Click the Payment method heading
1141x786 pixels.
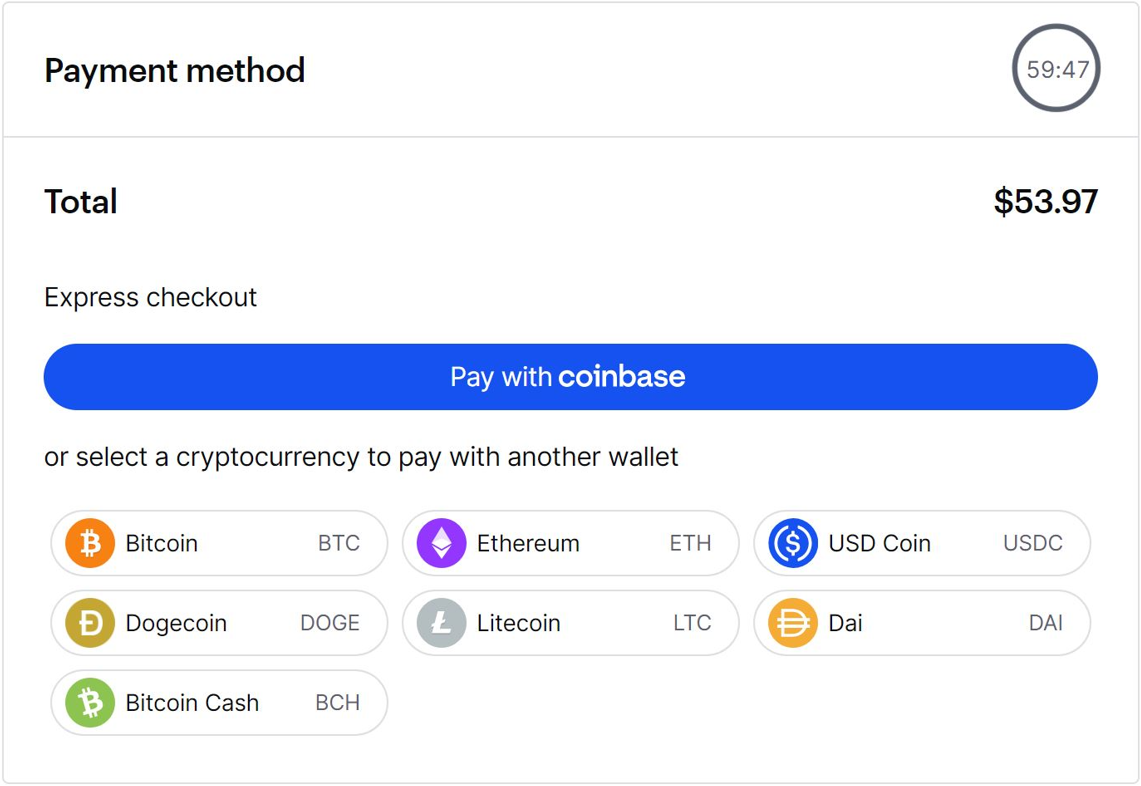point(175,71)
